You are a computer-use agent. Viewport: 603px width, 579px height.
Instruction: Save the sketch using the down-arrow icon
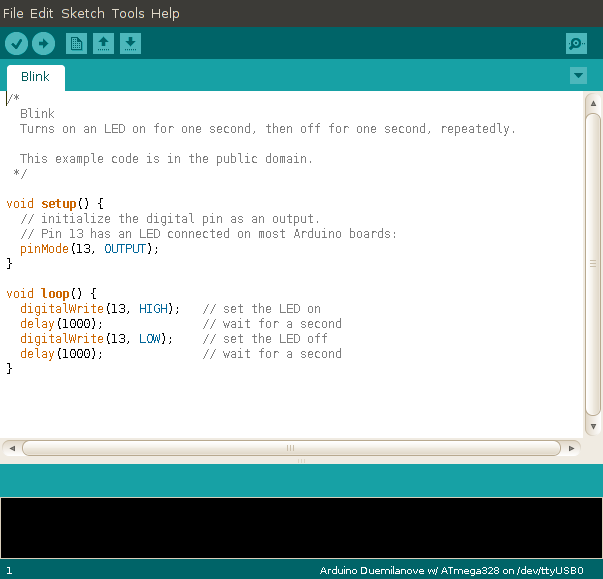(x=130, y=43)
